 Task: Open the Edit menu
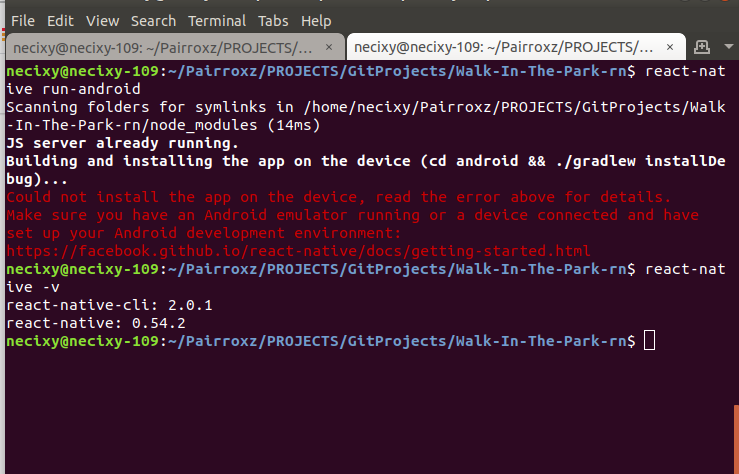point(60,21)
